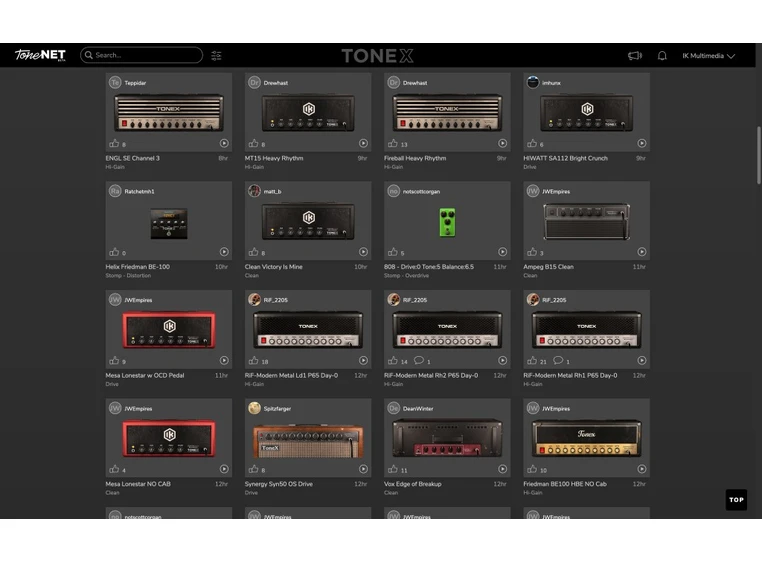Visit Spitzfarger's user profile
The height and width of the screenshot is (562, 762).
(277, 408)
